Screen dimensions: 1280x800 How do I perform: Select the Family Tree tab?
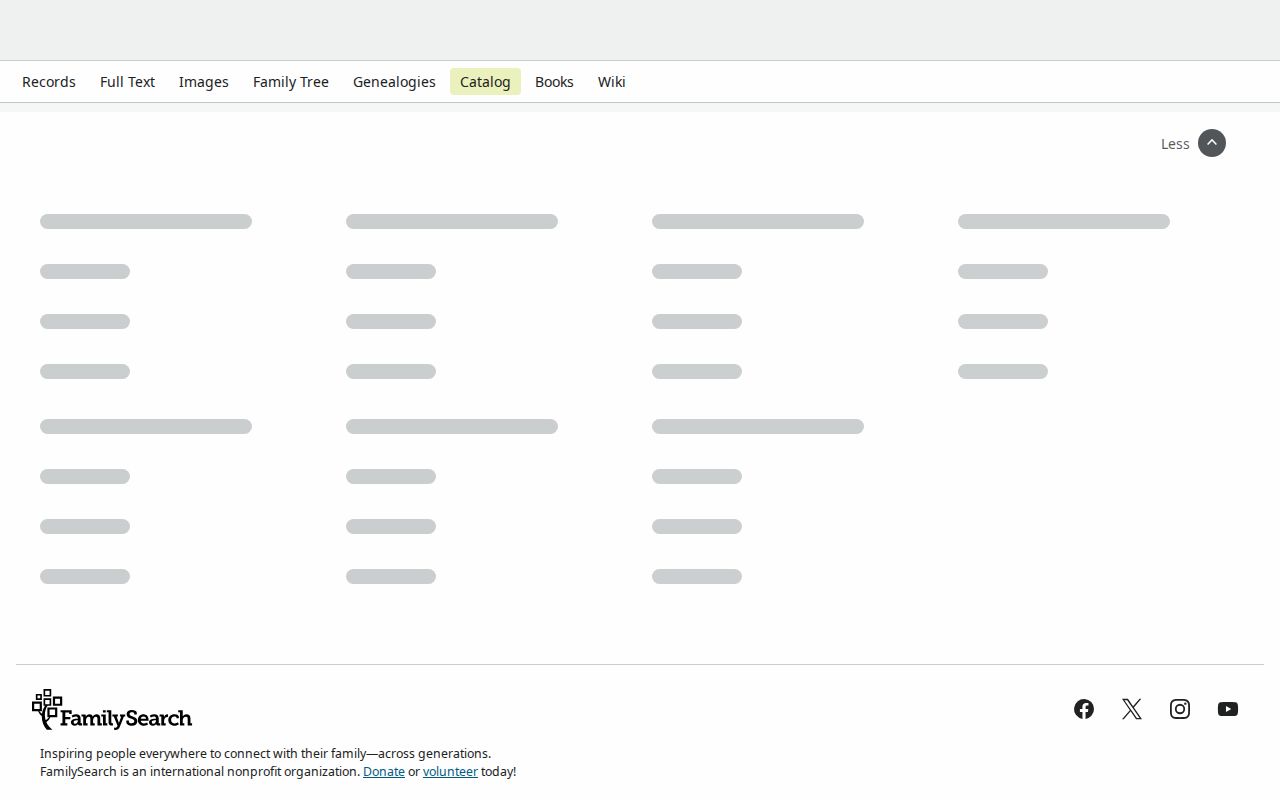click(x=291, y=82)
